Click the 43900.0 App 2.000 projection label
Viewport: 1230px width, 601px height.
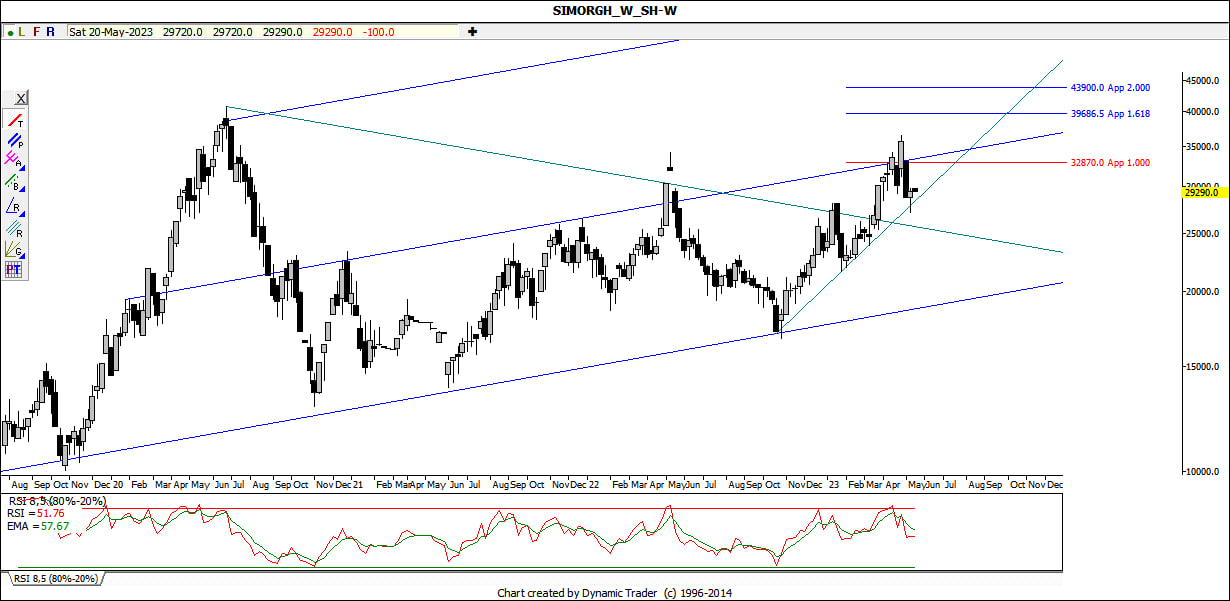pos(1109,88)
